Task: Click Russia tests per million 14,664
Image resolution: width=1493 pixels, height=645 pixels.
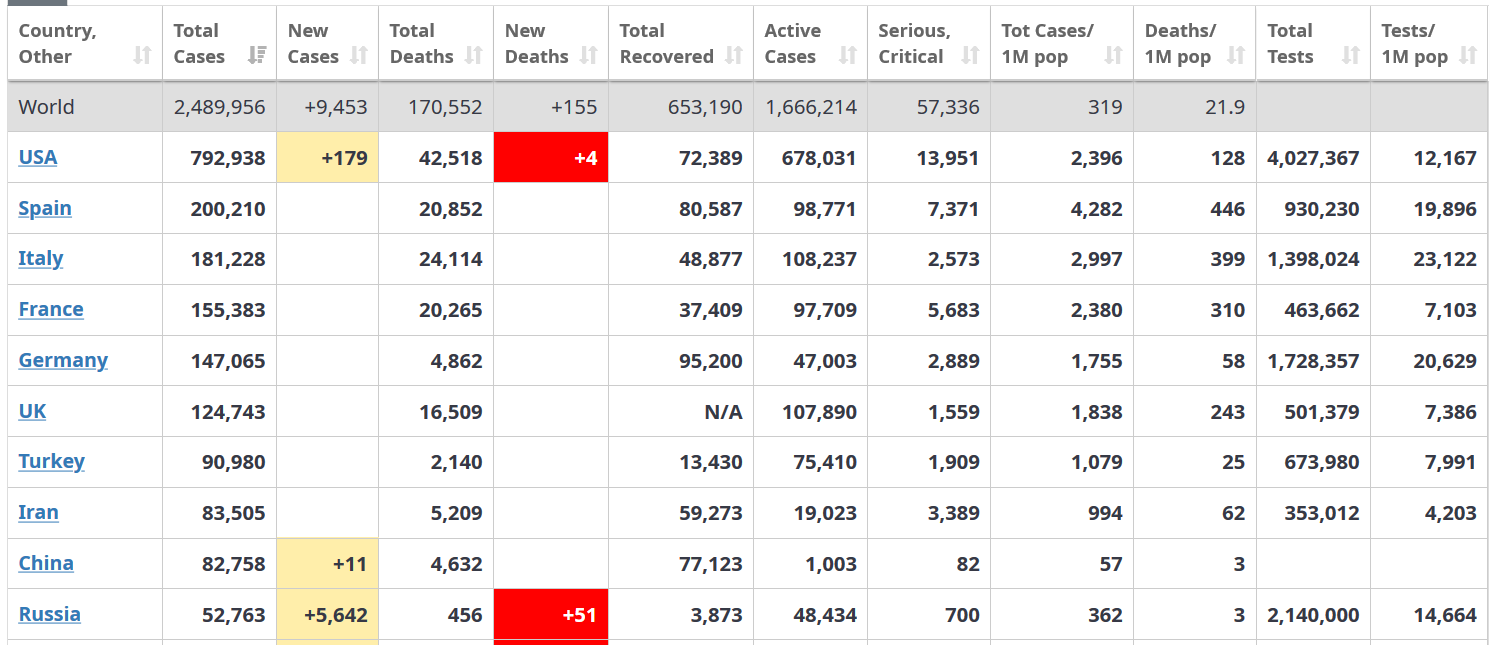Action: click(x=1446, y=615)
